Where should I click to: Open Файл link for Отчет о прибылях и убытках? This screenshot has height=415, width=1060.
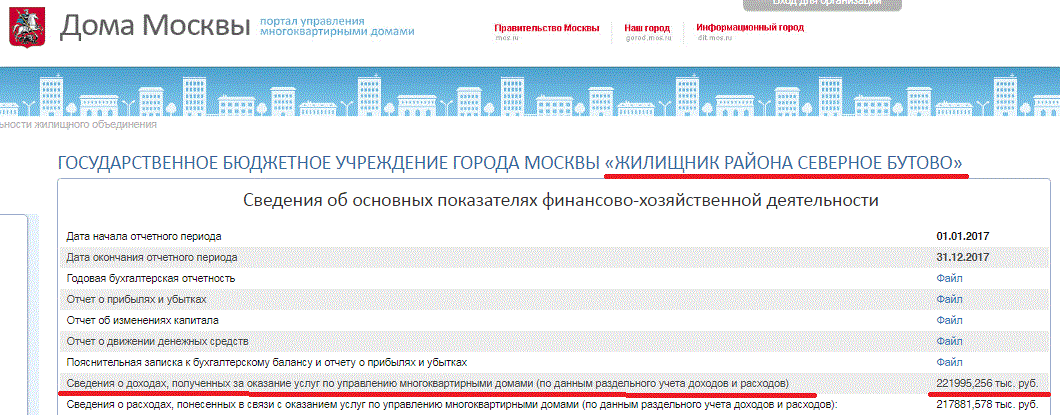[x=950, y=299]
